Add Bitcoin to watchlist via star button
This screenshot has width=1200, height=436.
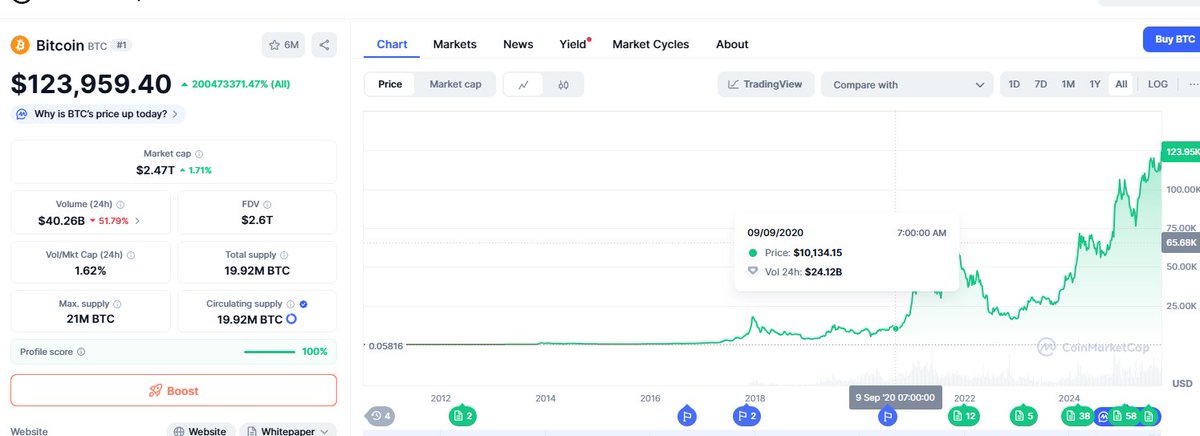(x=284, y=45)
